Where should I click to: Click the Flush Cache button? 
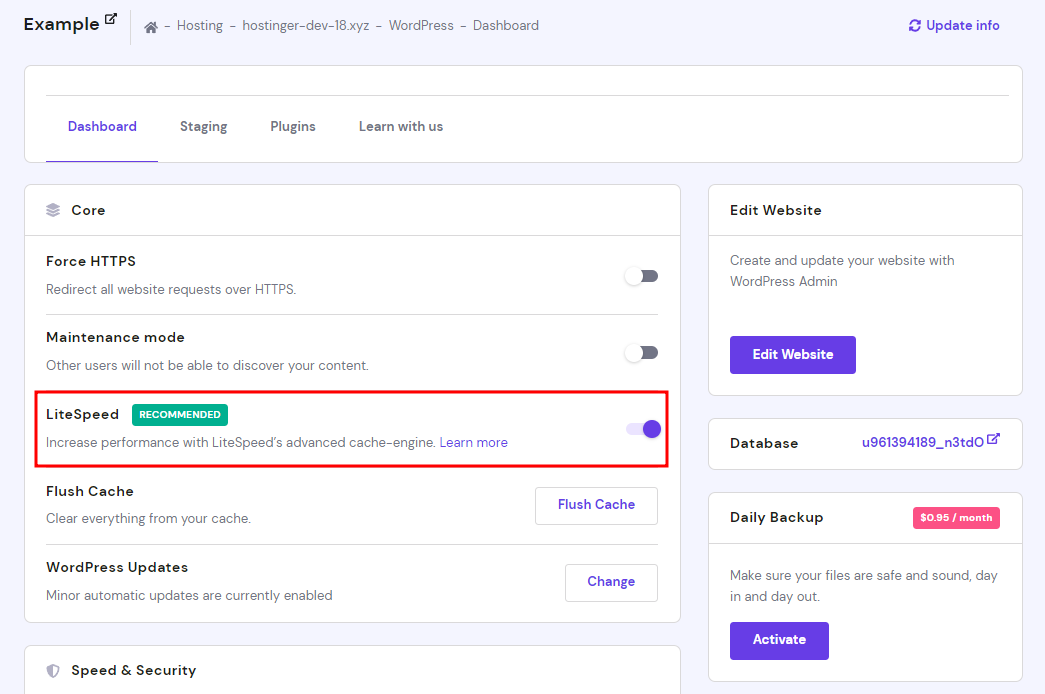click(x=596, y=505)
